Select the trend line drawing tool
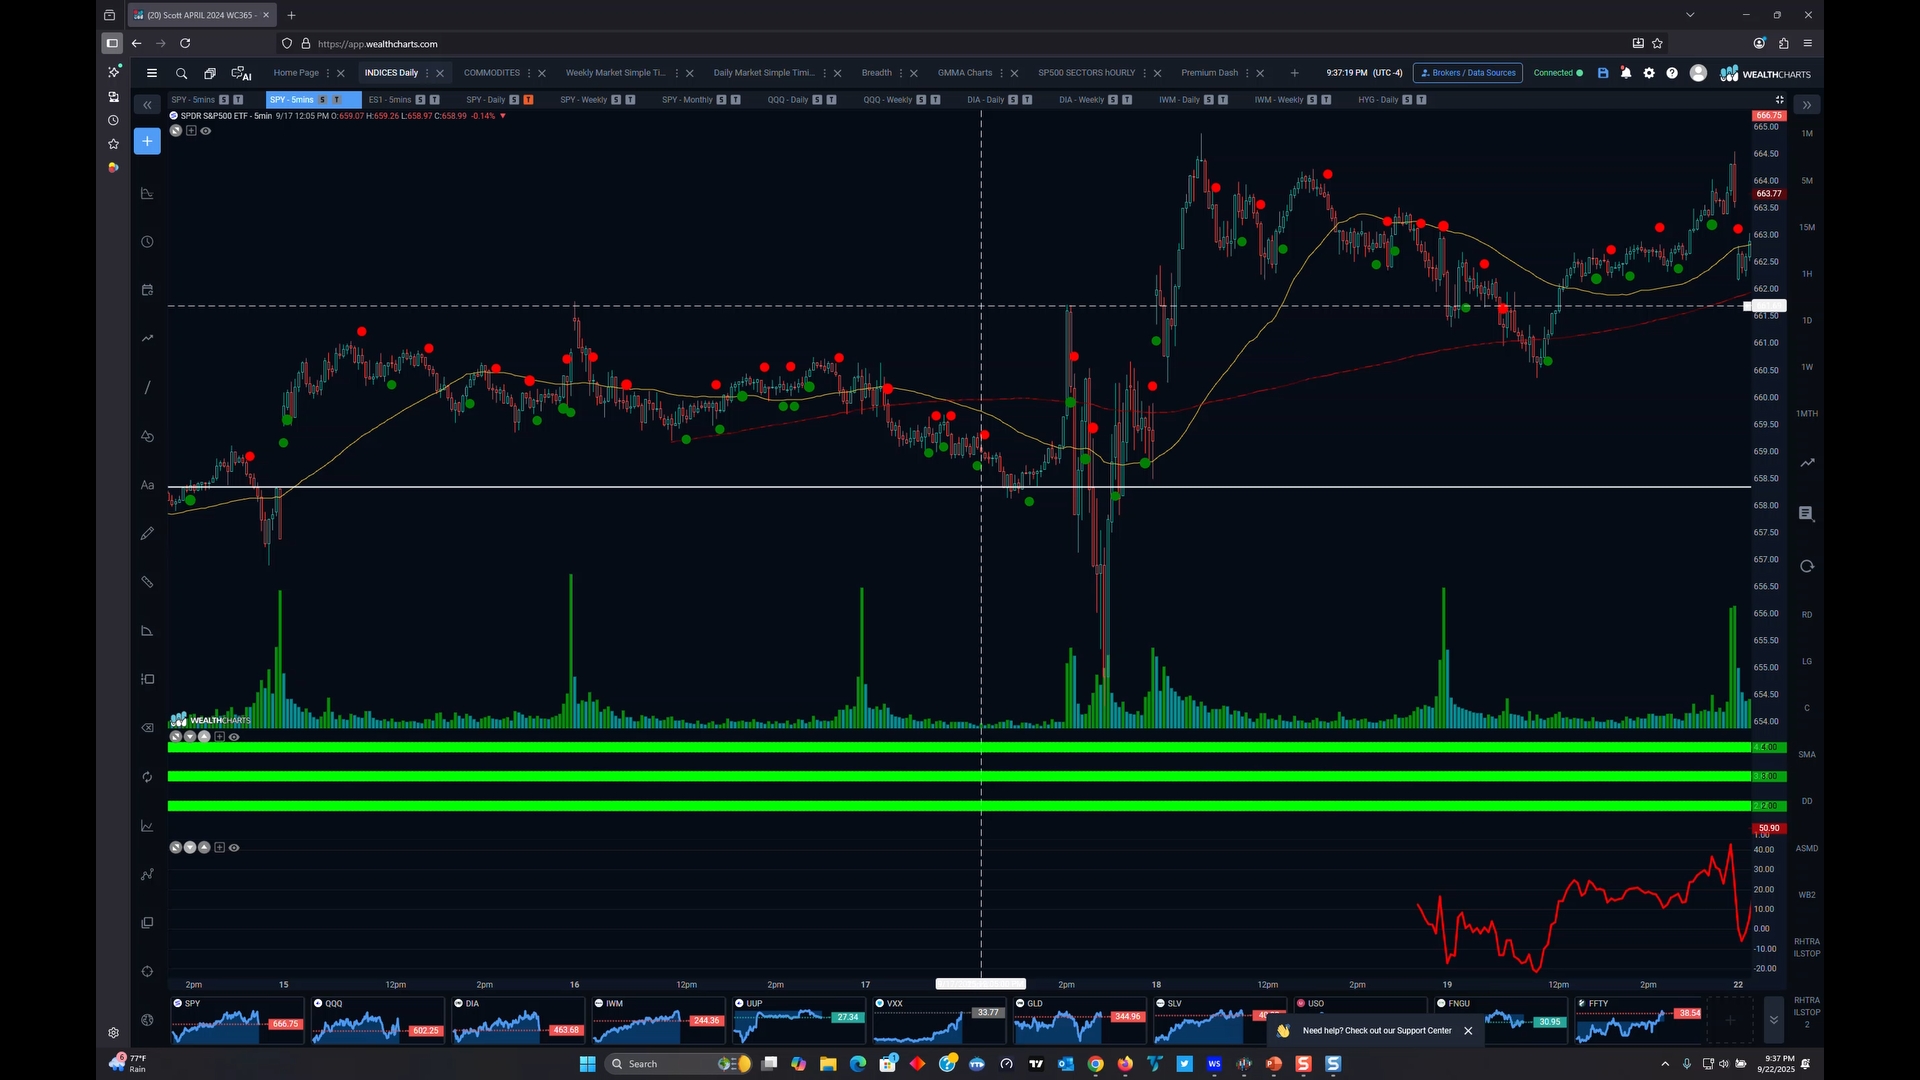 point(147,388)
